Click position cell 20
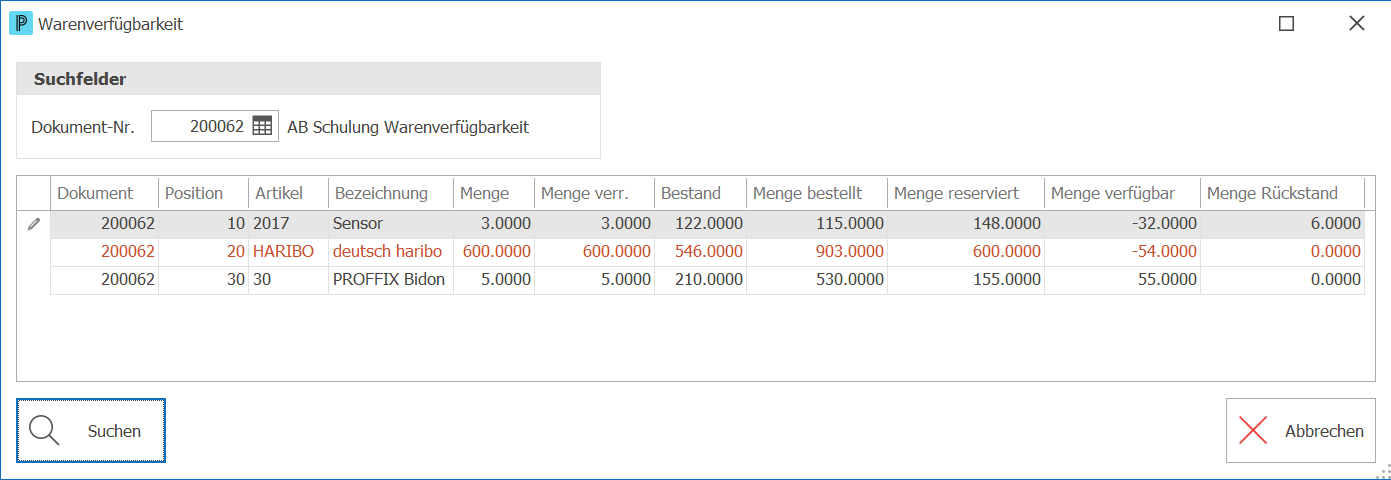The width and height of the screenshot is (1391, 480). pyautogui.click(x=204, y=252)
